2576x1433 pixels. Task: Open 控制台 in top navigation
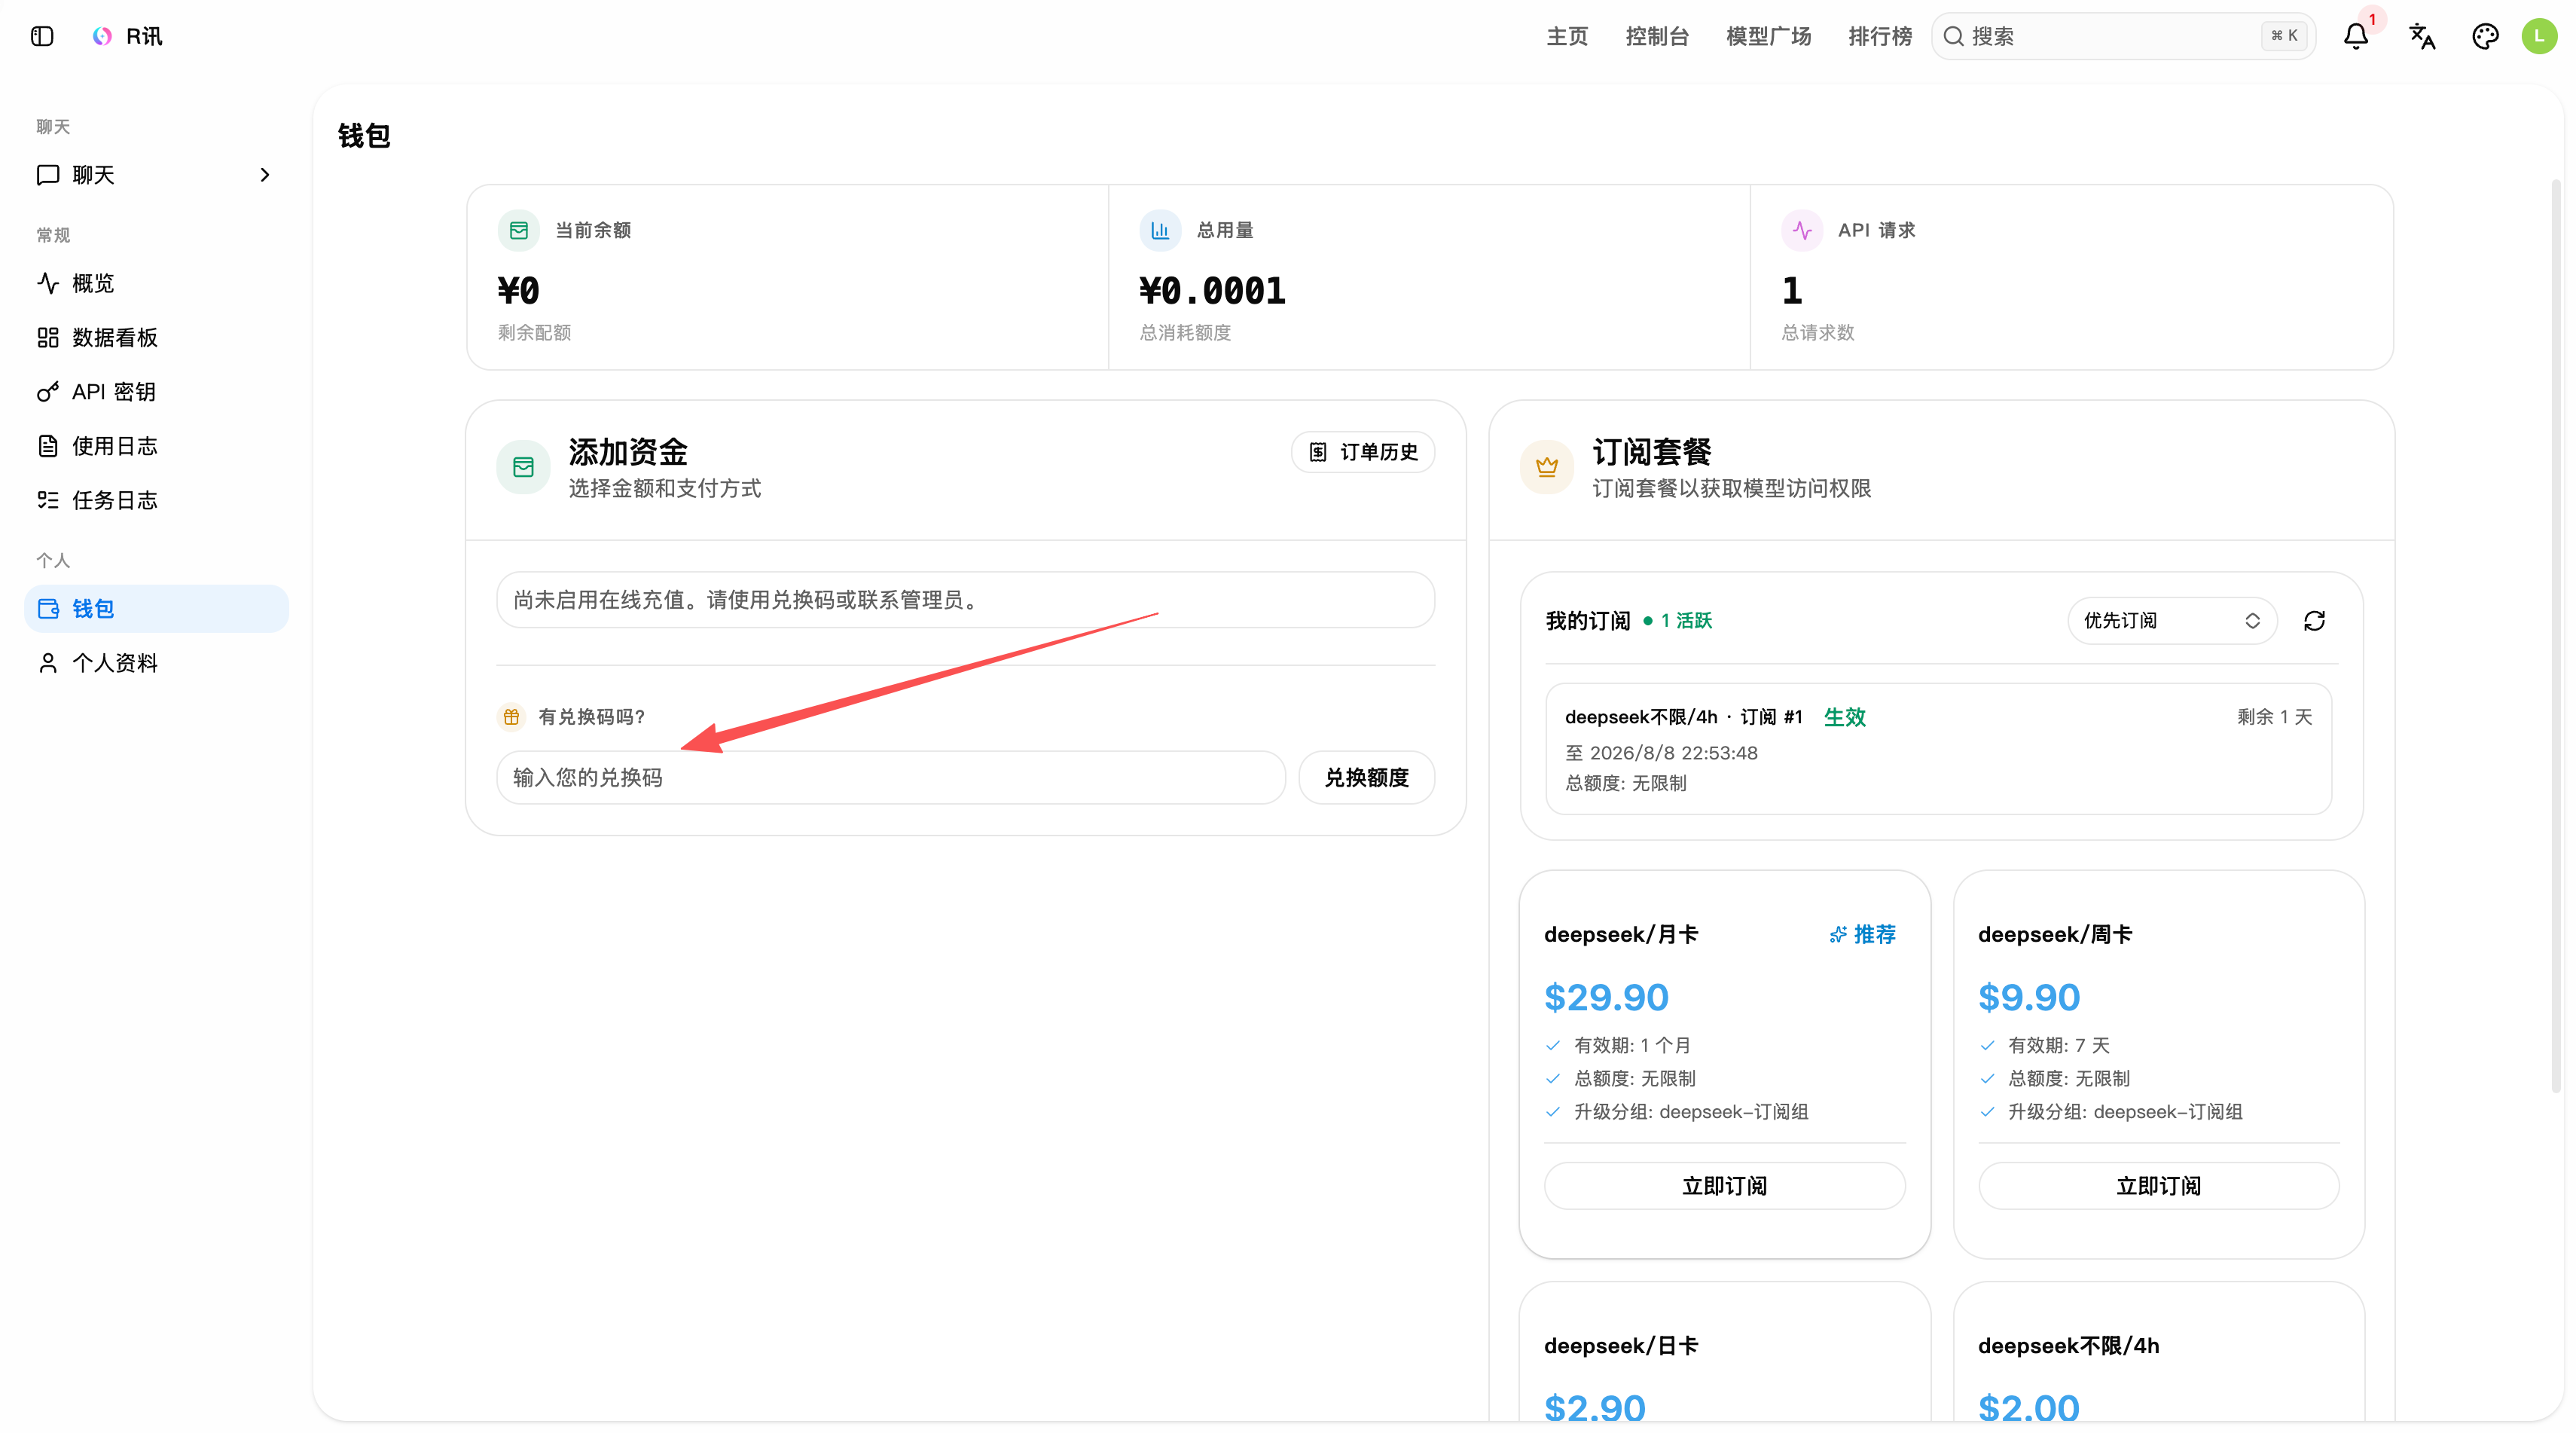[1657, 36]
